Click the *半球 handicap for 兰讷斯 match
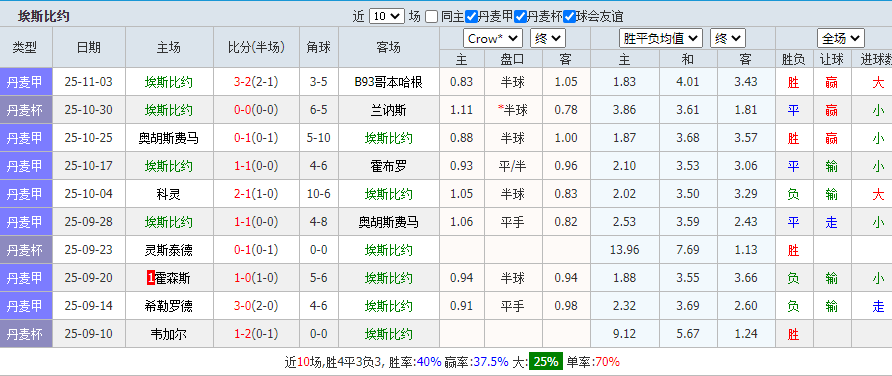 [513, 110]
